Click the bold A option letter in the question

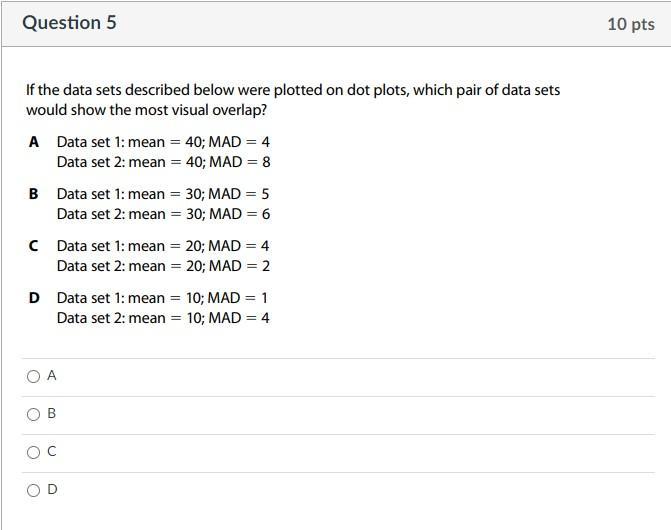click(x=34, y=142)
